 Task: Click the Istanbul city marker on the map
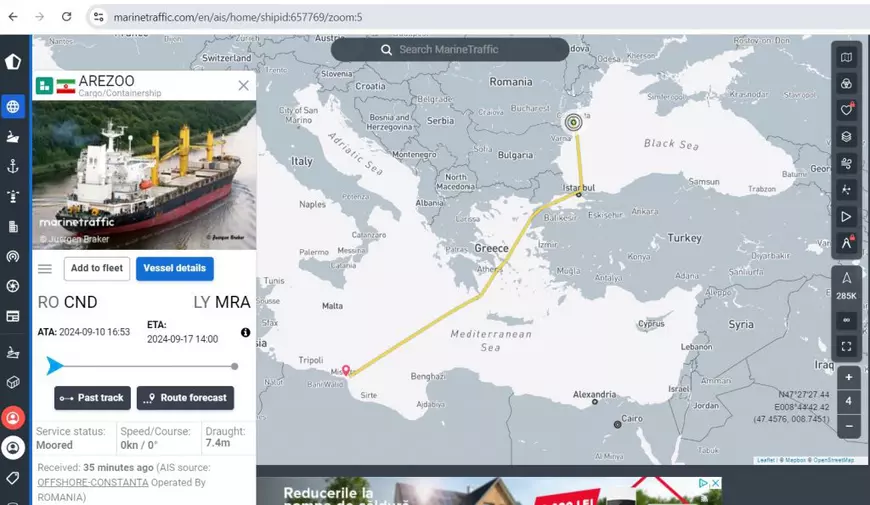[578, 194]
